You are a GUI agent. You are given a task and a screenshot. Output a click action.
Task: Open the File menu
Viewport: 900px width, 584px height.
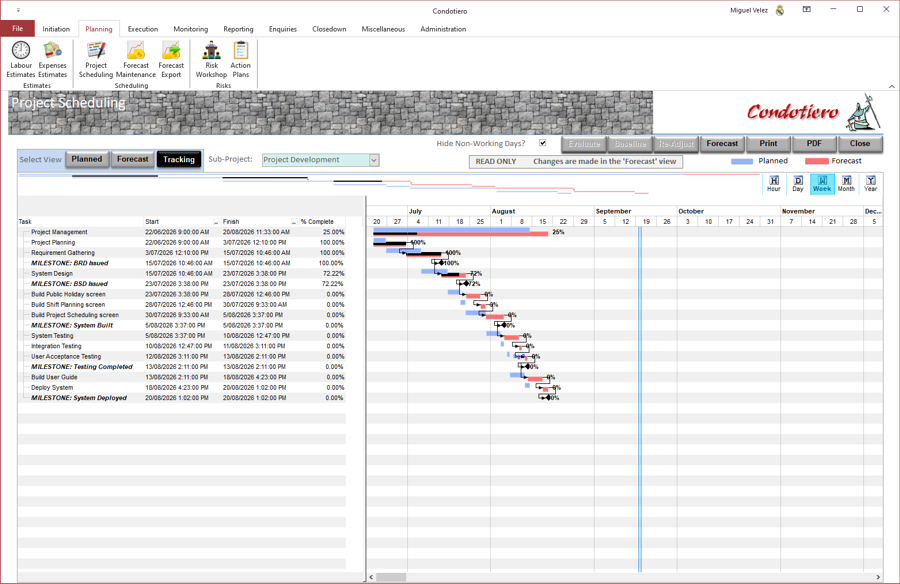17,29
